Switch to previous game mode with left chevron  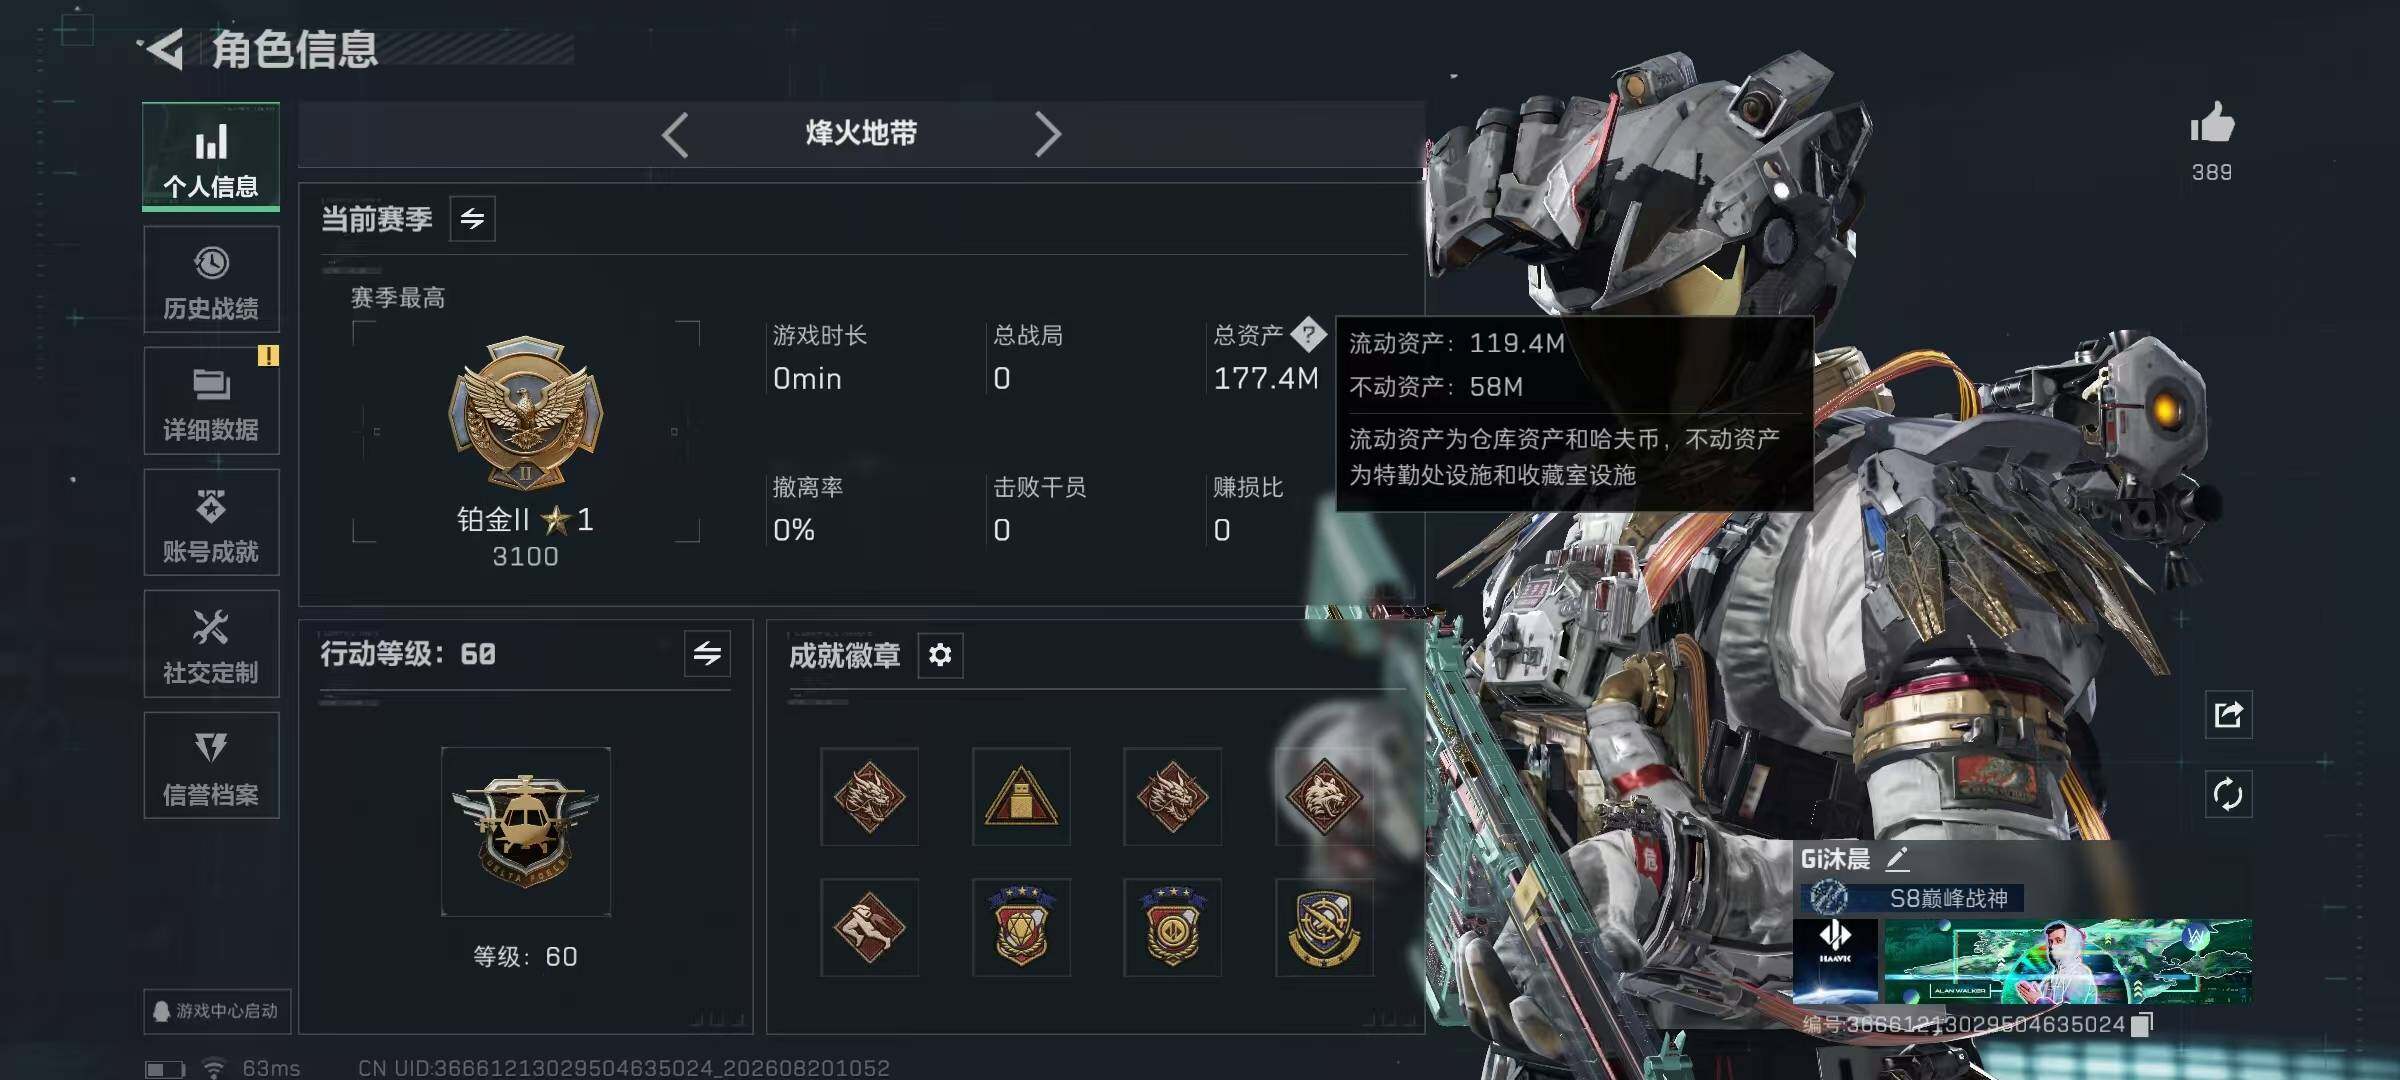[675, 134]
